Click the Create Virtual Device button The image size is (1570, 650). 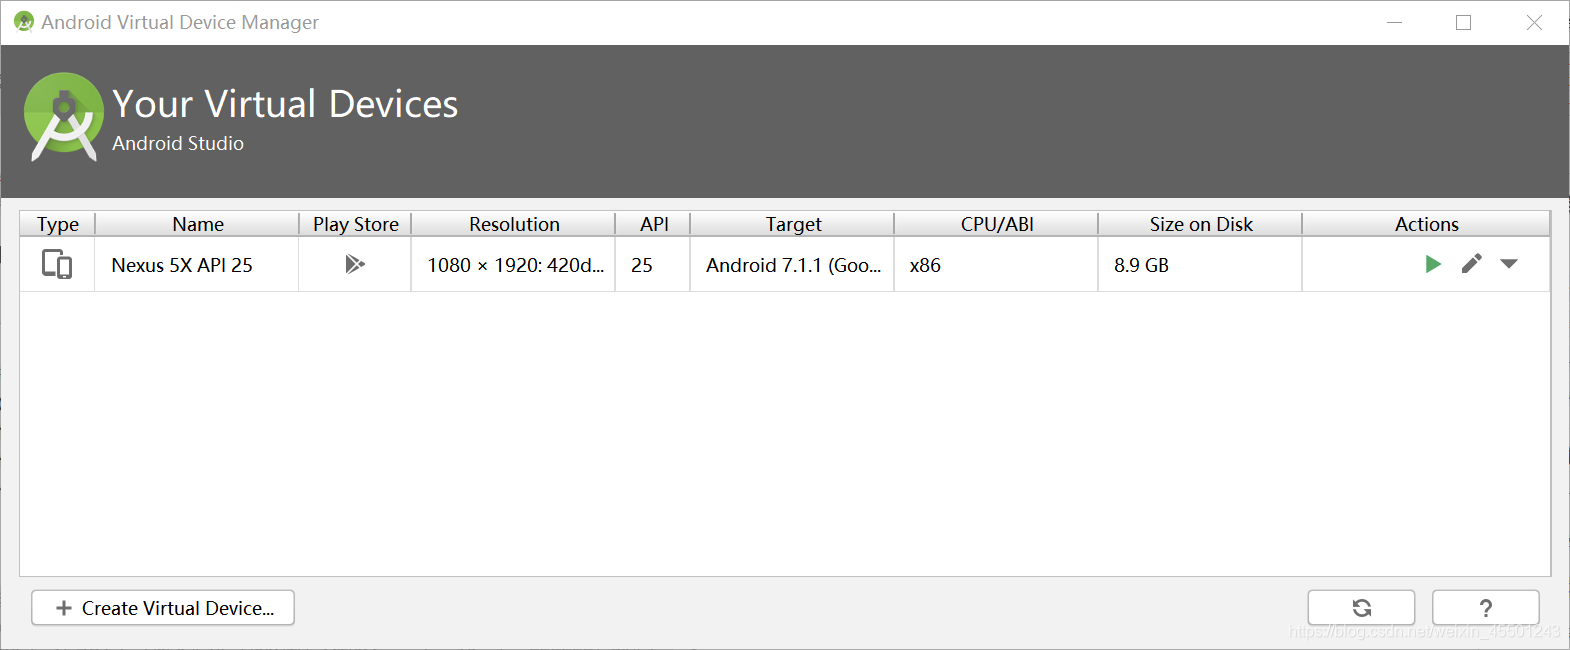pos(163,608)
